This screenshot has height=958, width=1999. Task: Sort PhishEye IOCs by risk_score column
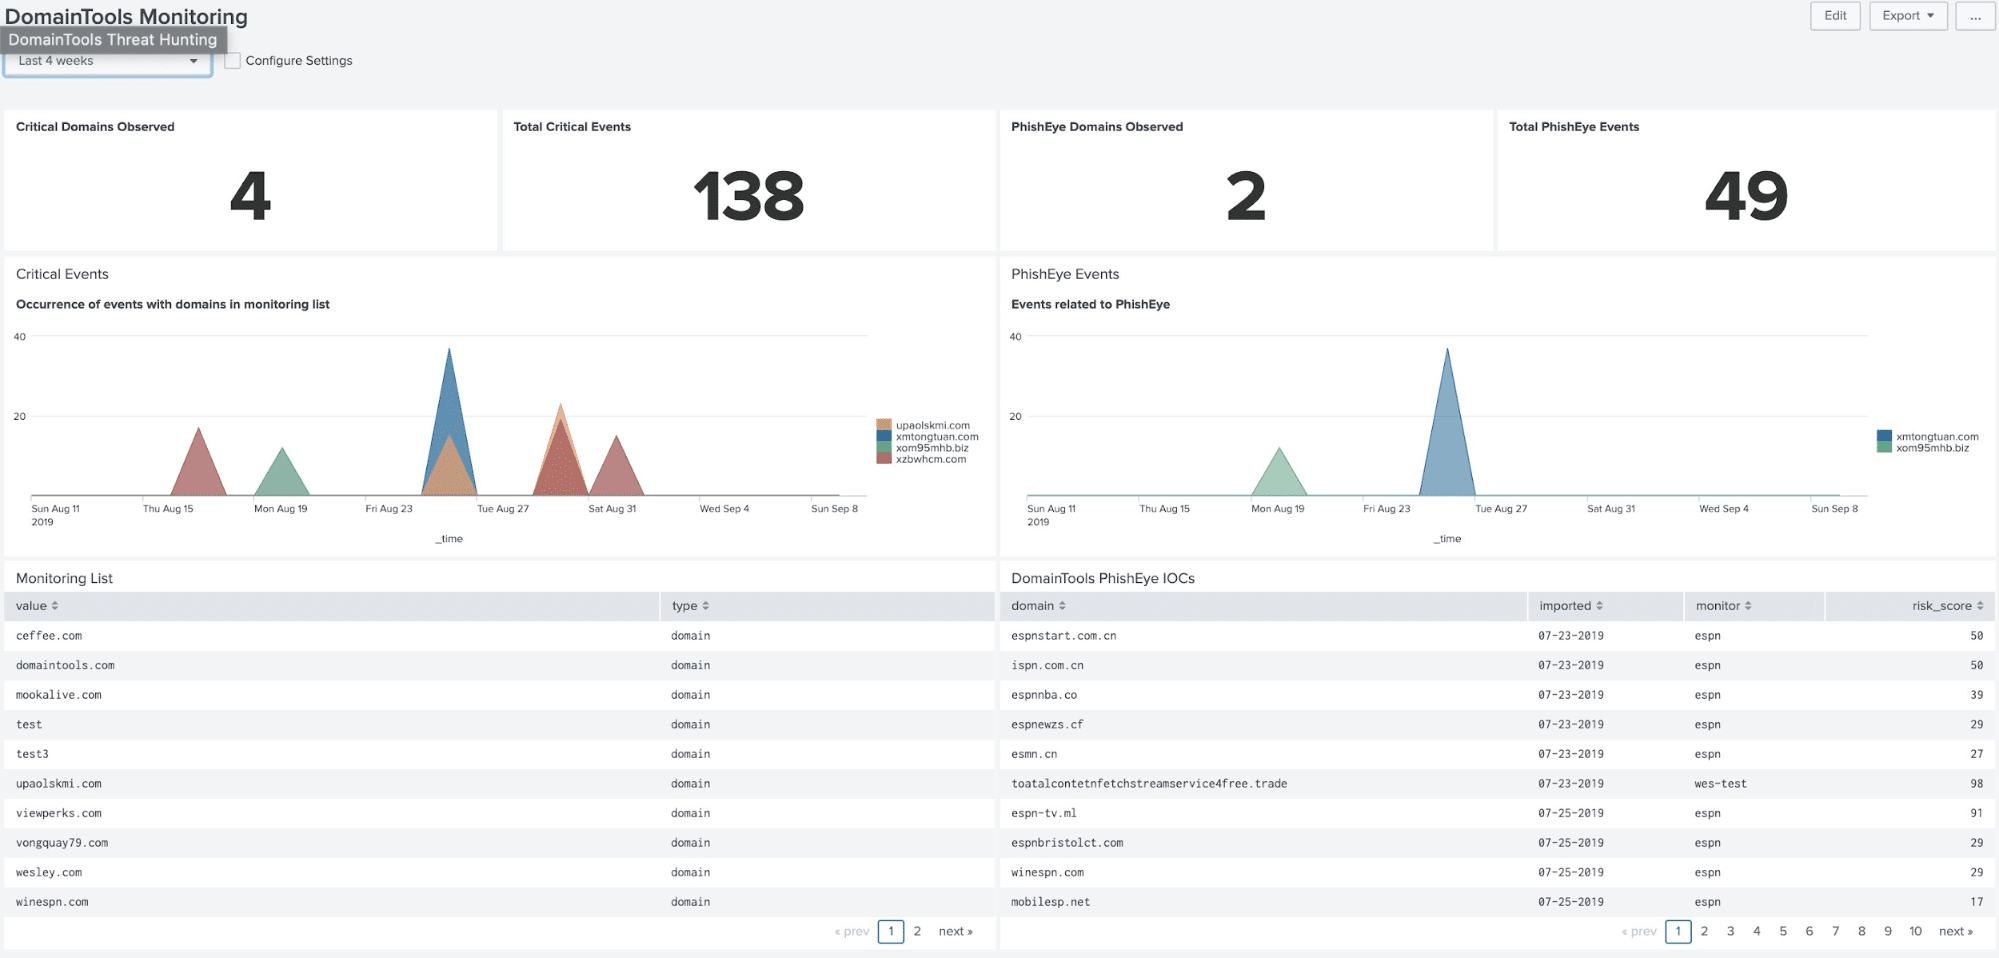[x=1947, y=606]
